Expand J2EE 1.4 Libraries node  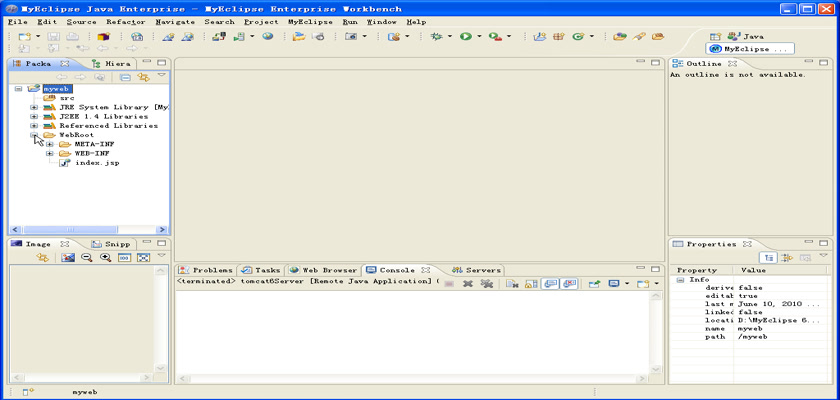tap(34, 116)
